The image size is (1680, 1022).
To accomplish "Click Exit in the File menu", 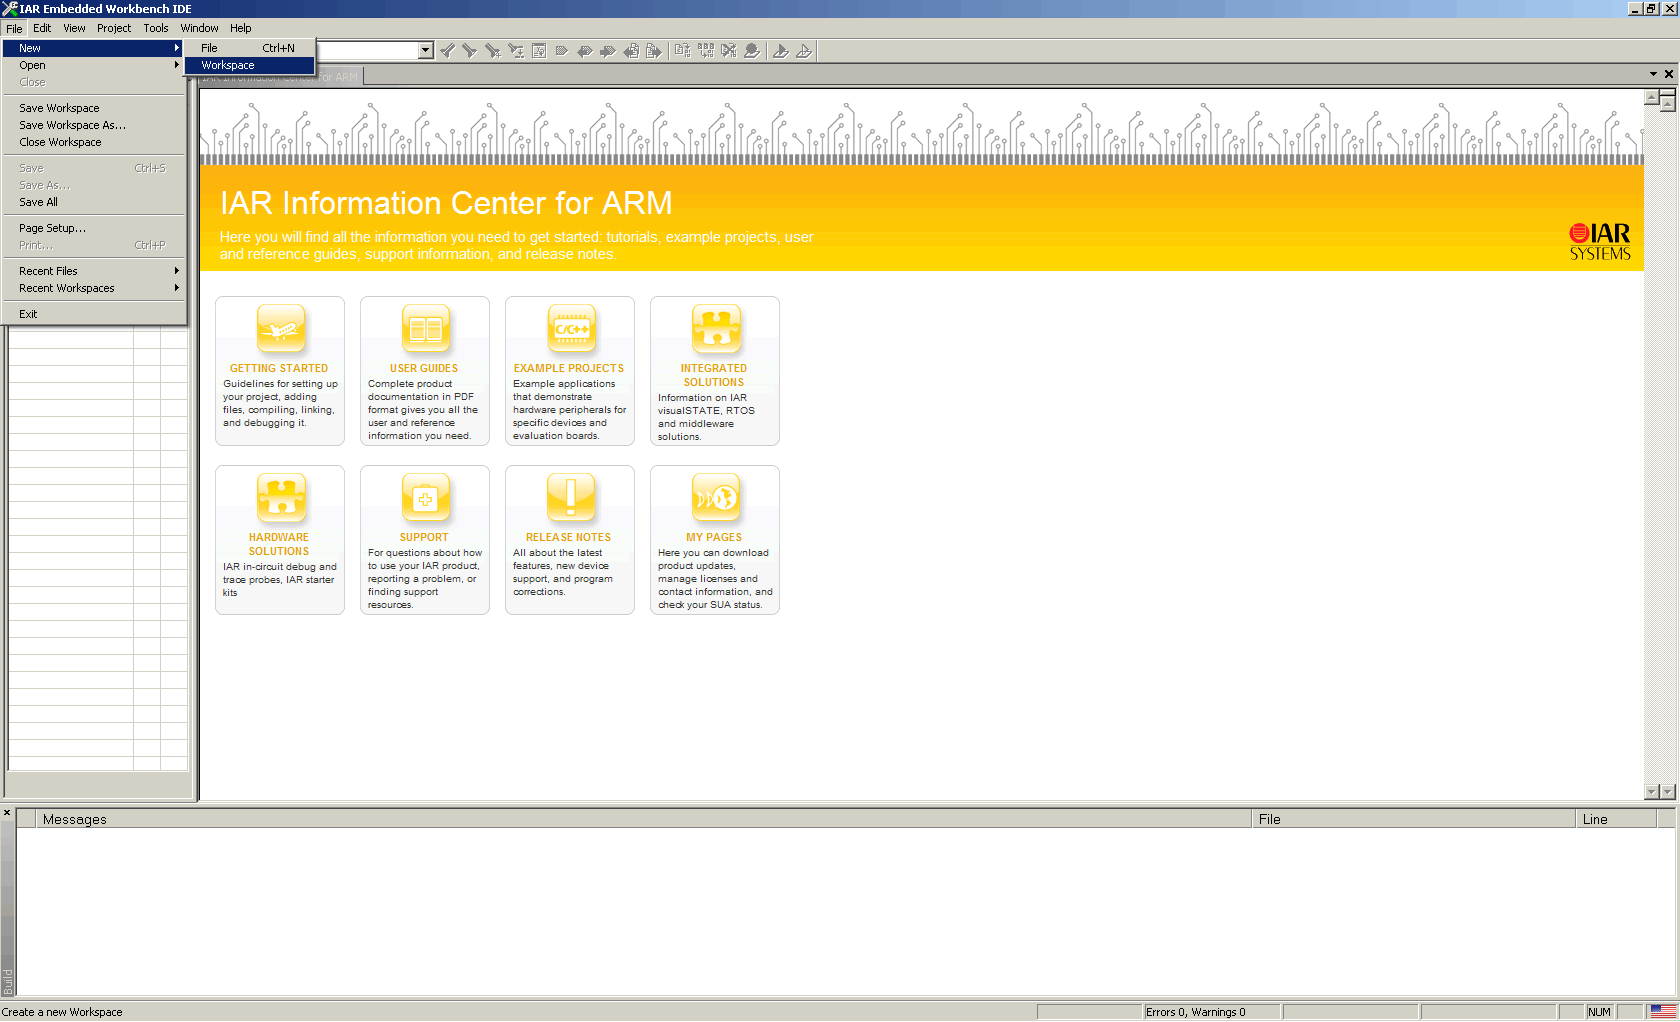I will [x=28, y=314].
